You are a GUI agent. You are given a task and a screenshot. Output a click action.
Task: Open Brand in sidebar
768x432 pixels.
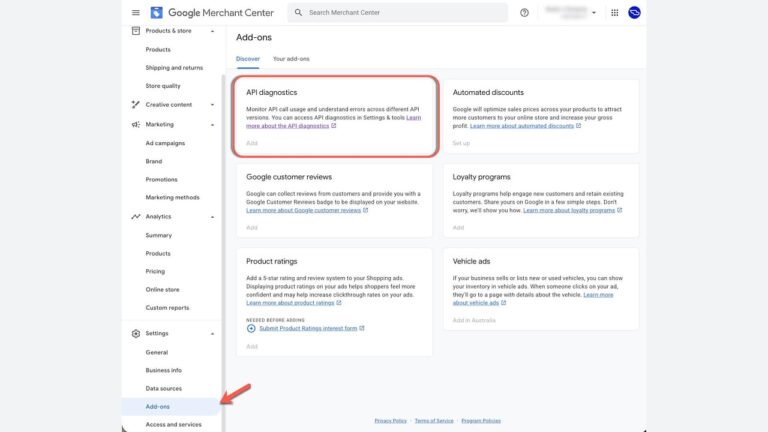(x=154, y=161)
